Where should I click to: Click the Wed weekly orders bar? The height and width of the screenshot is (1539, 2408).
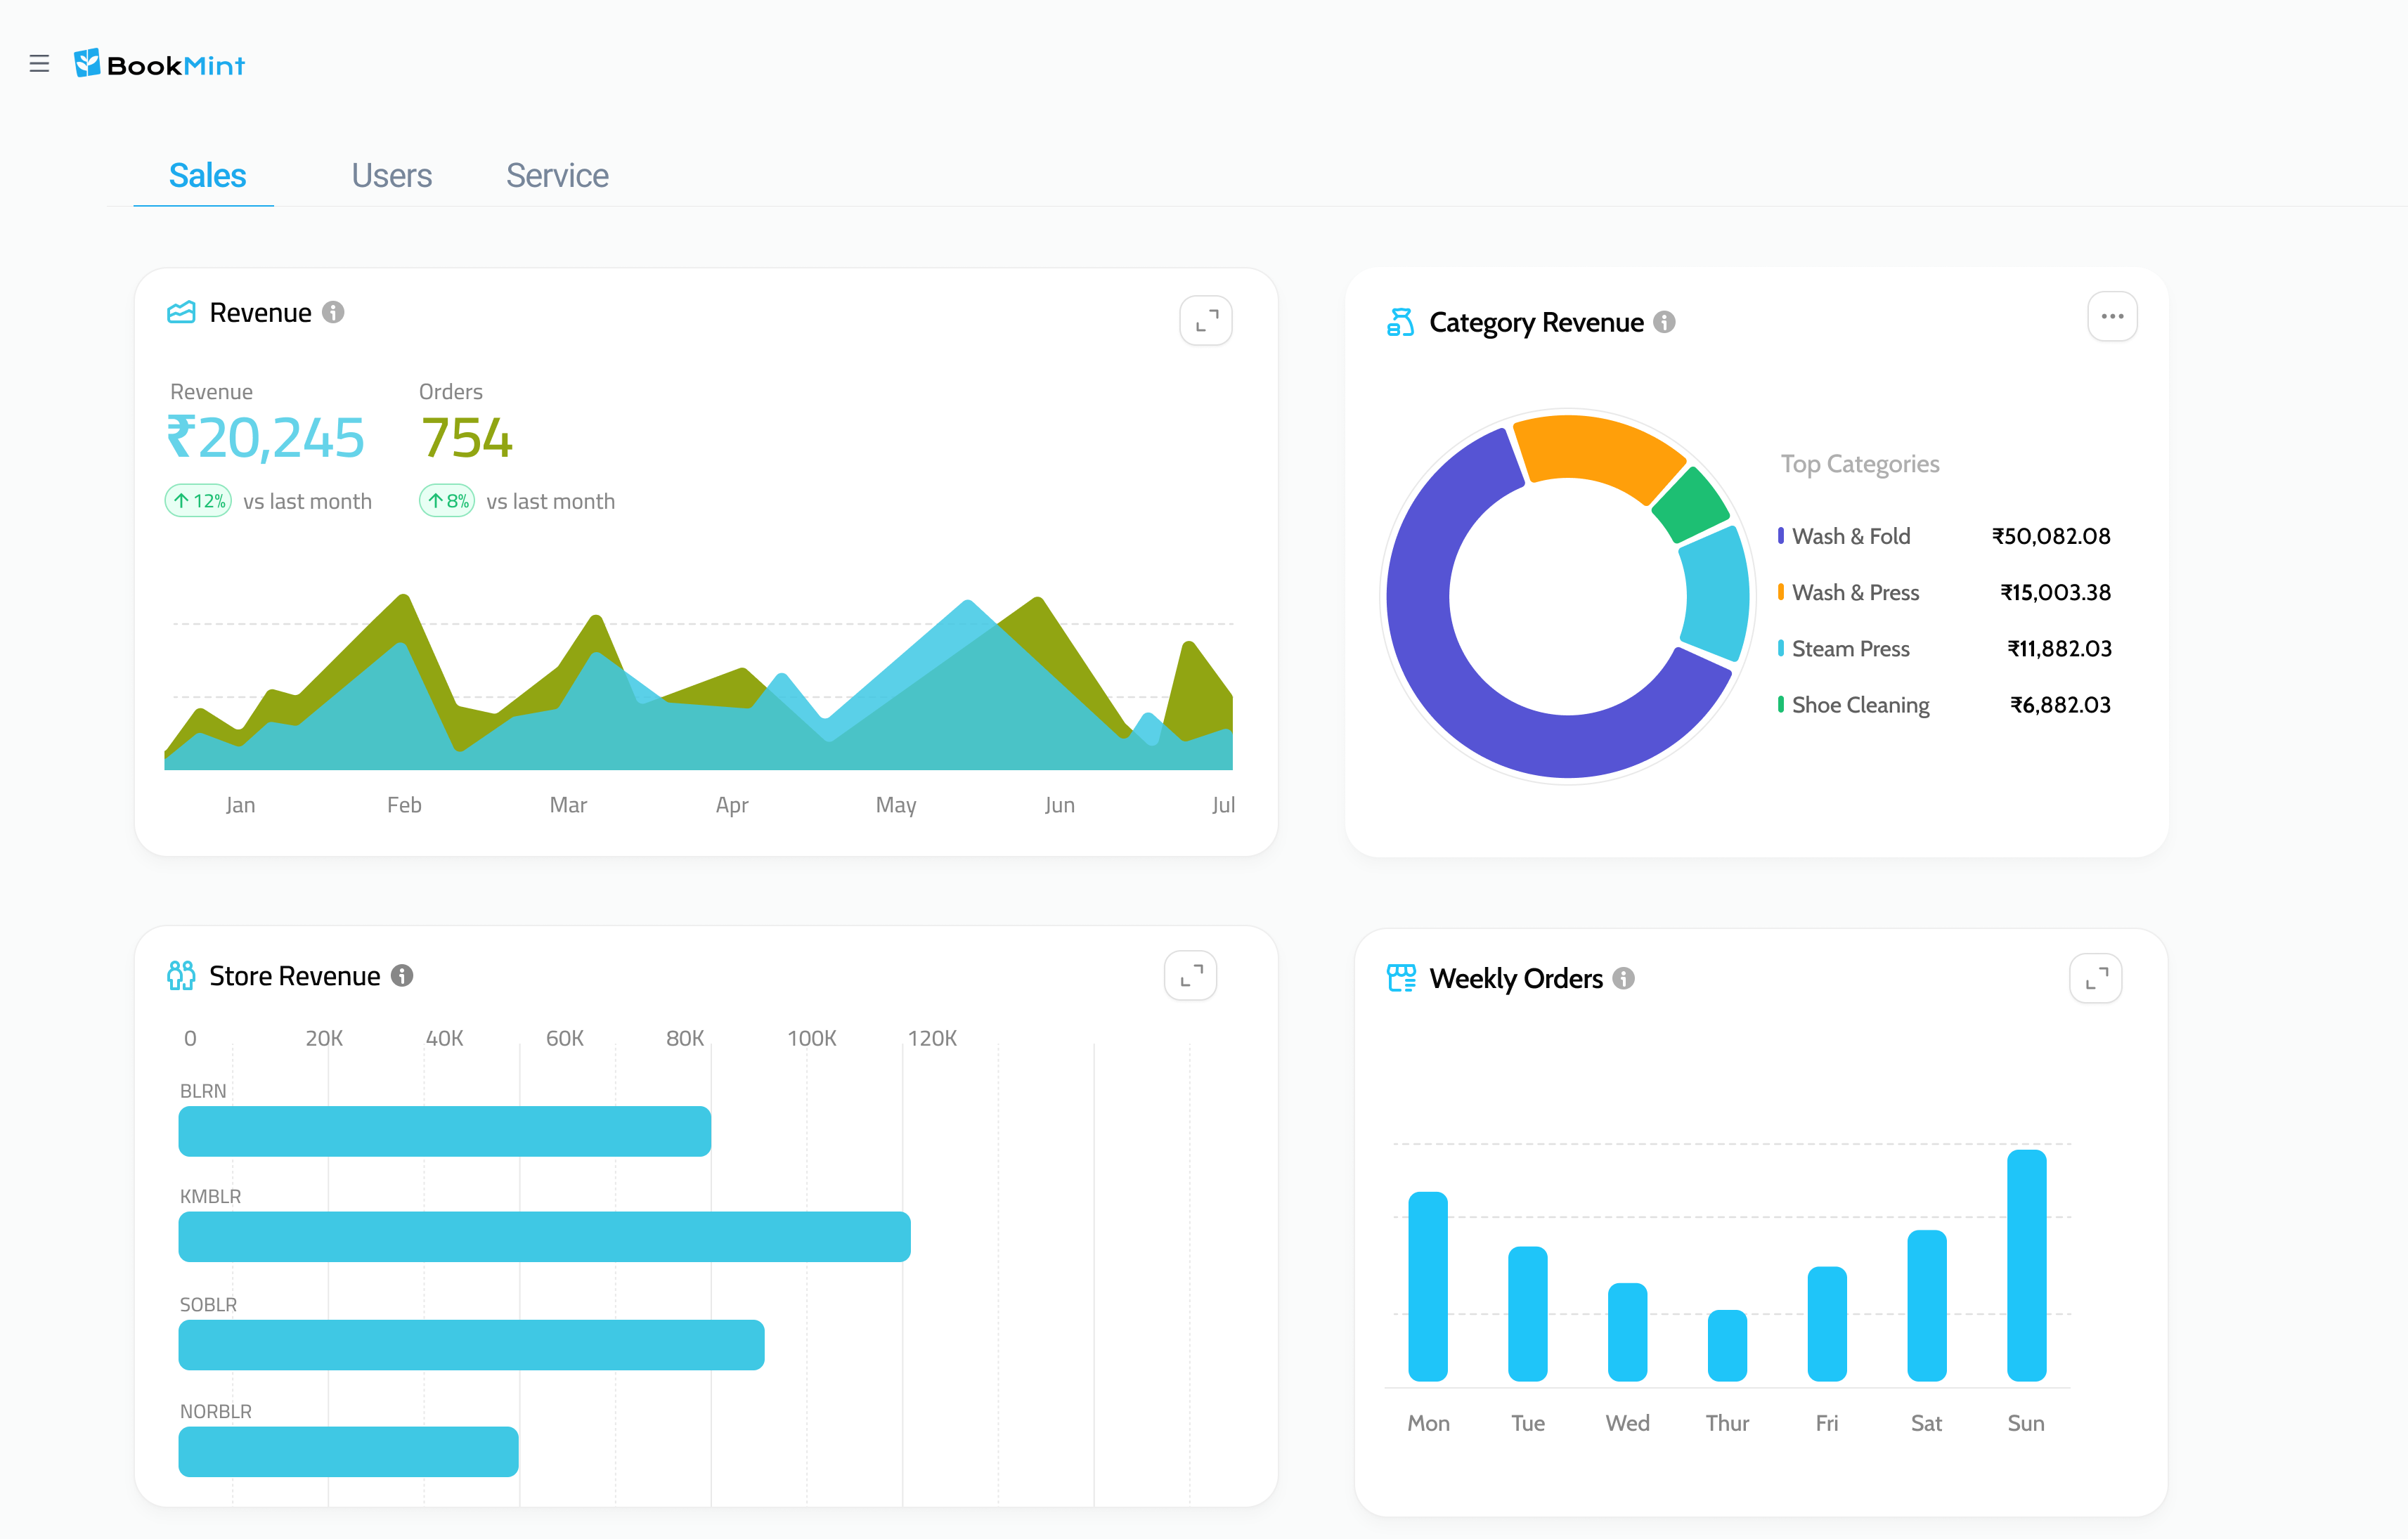pos(1628,1332)
